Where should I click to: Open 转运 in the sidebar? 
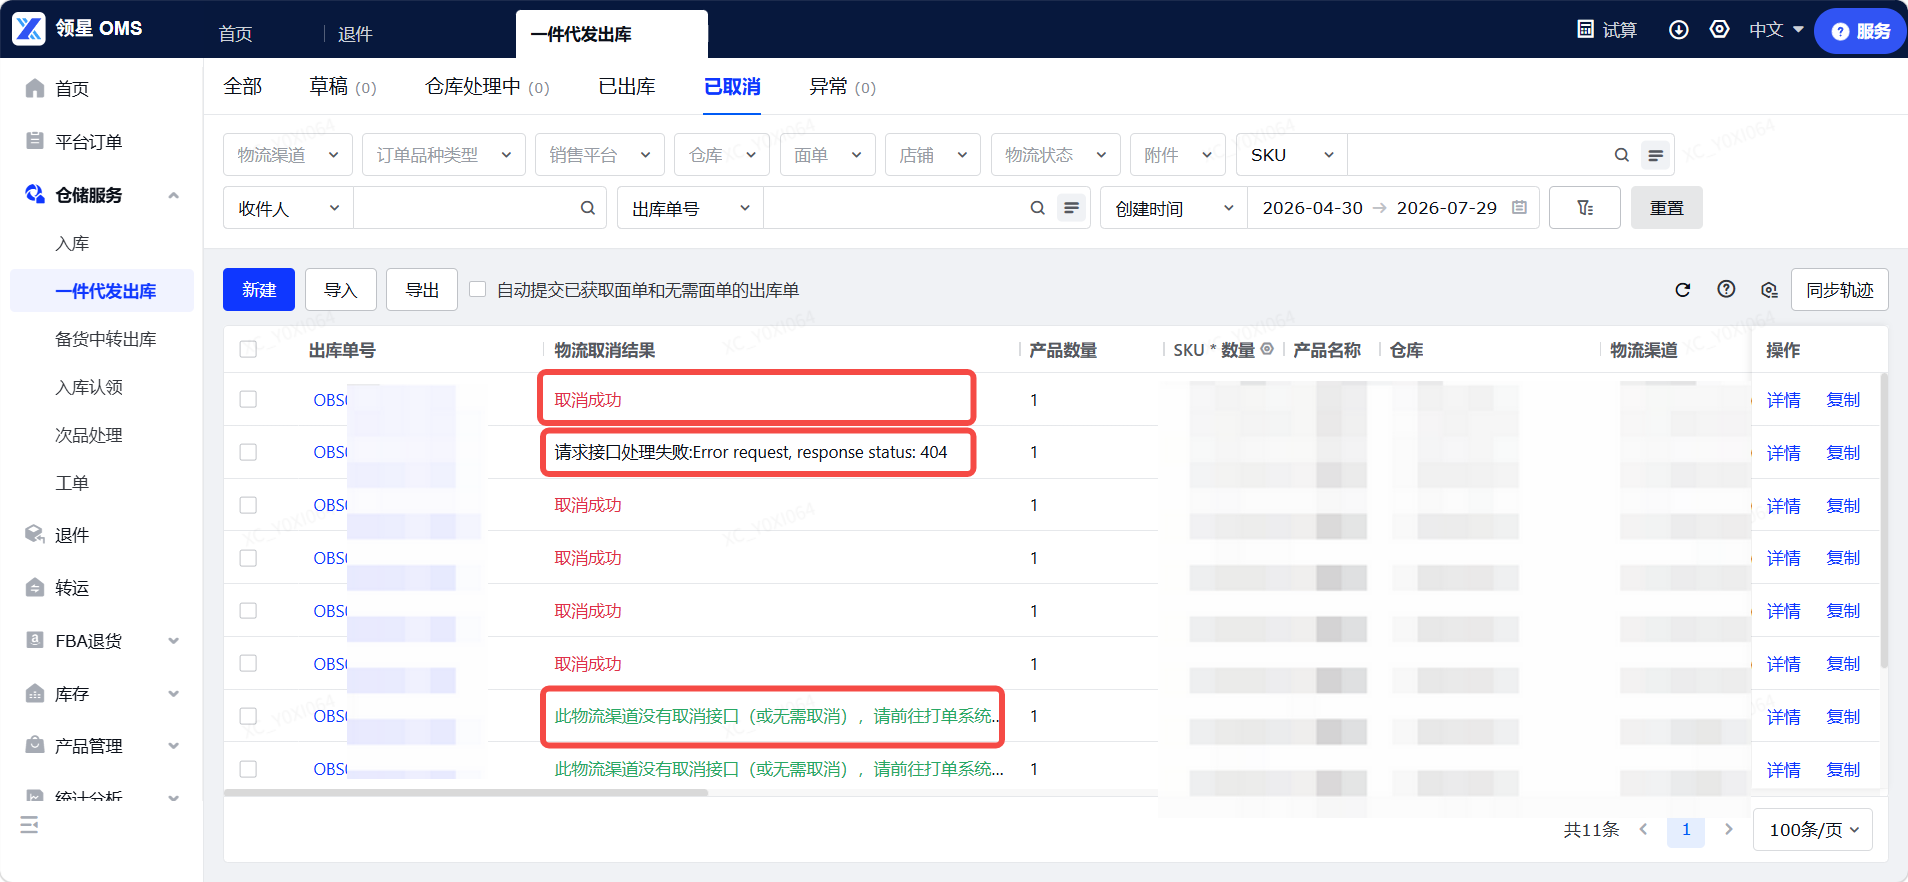72,588
